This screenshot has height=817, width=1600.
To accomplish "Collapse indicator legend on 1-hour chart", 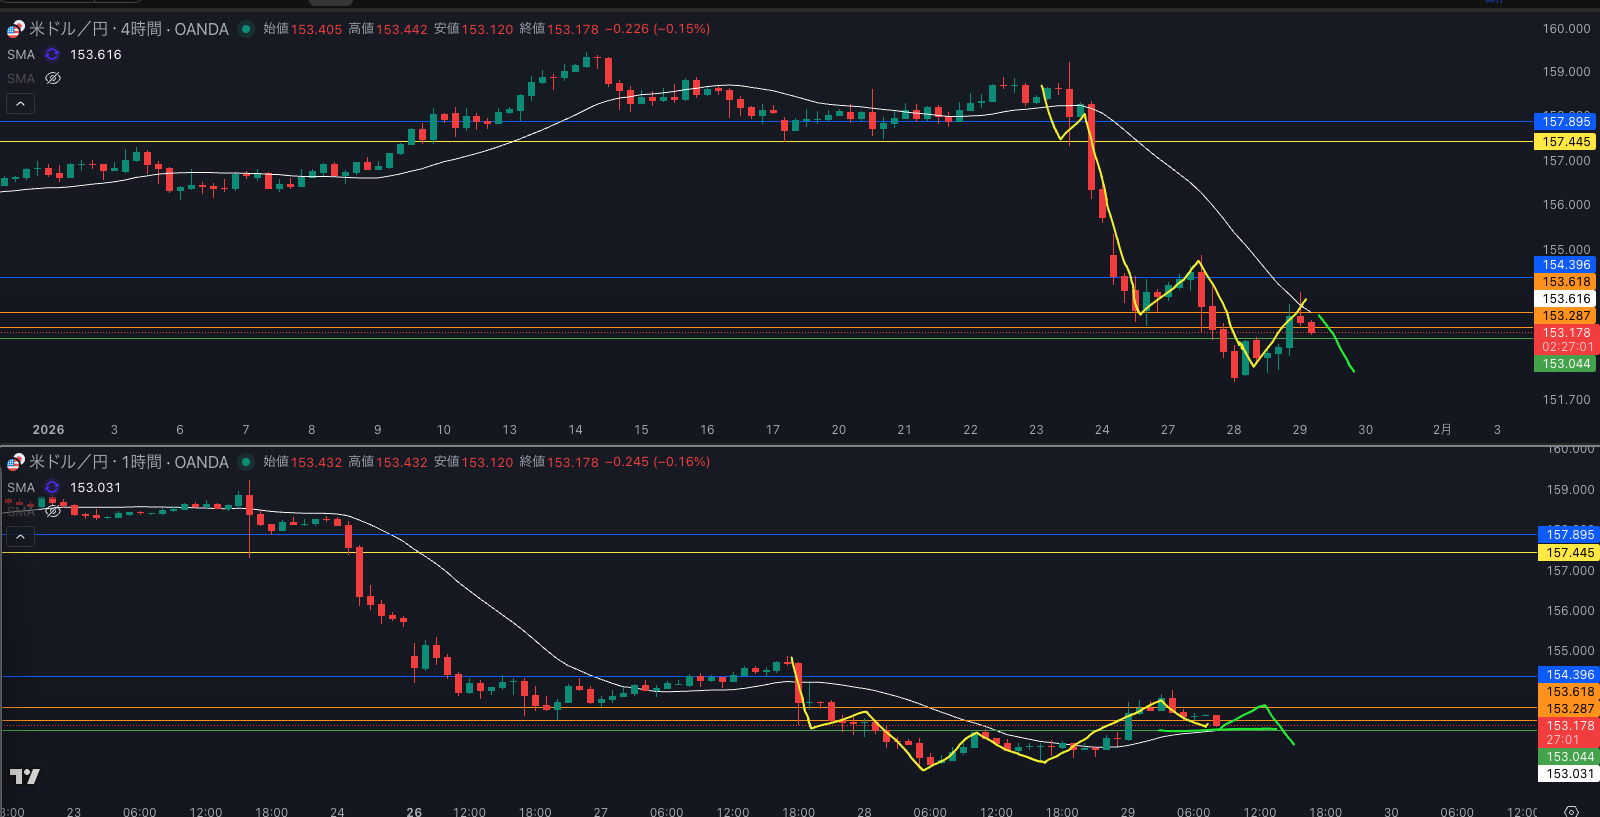I will pos(20,536).
